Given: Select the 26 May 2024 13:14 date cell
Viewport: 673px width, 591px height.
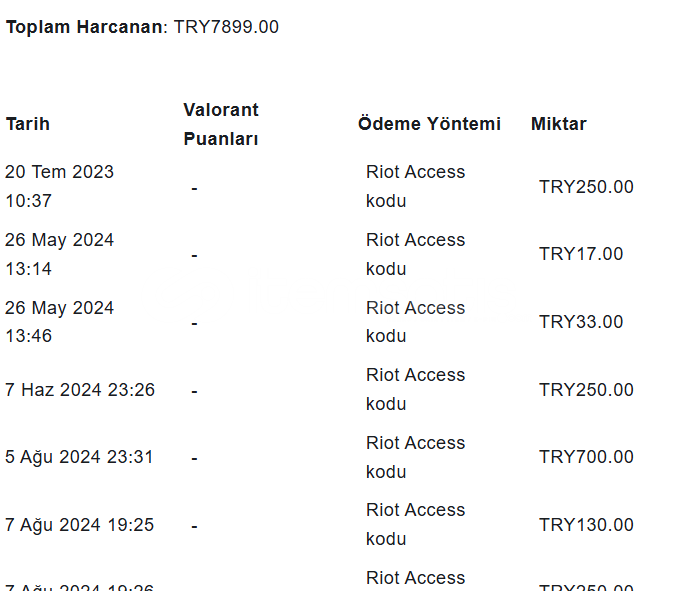Looking at the screenshot, I should click(x=59, y=254).
